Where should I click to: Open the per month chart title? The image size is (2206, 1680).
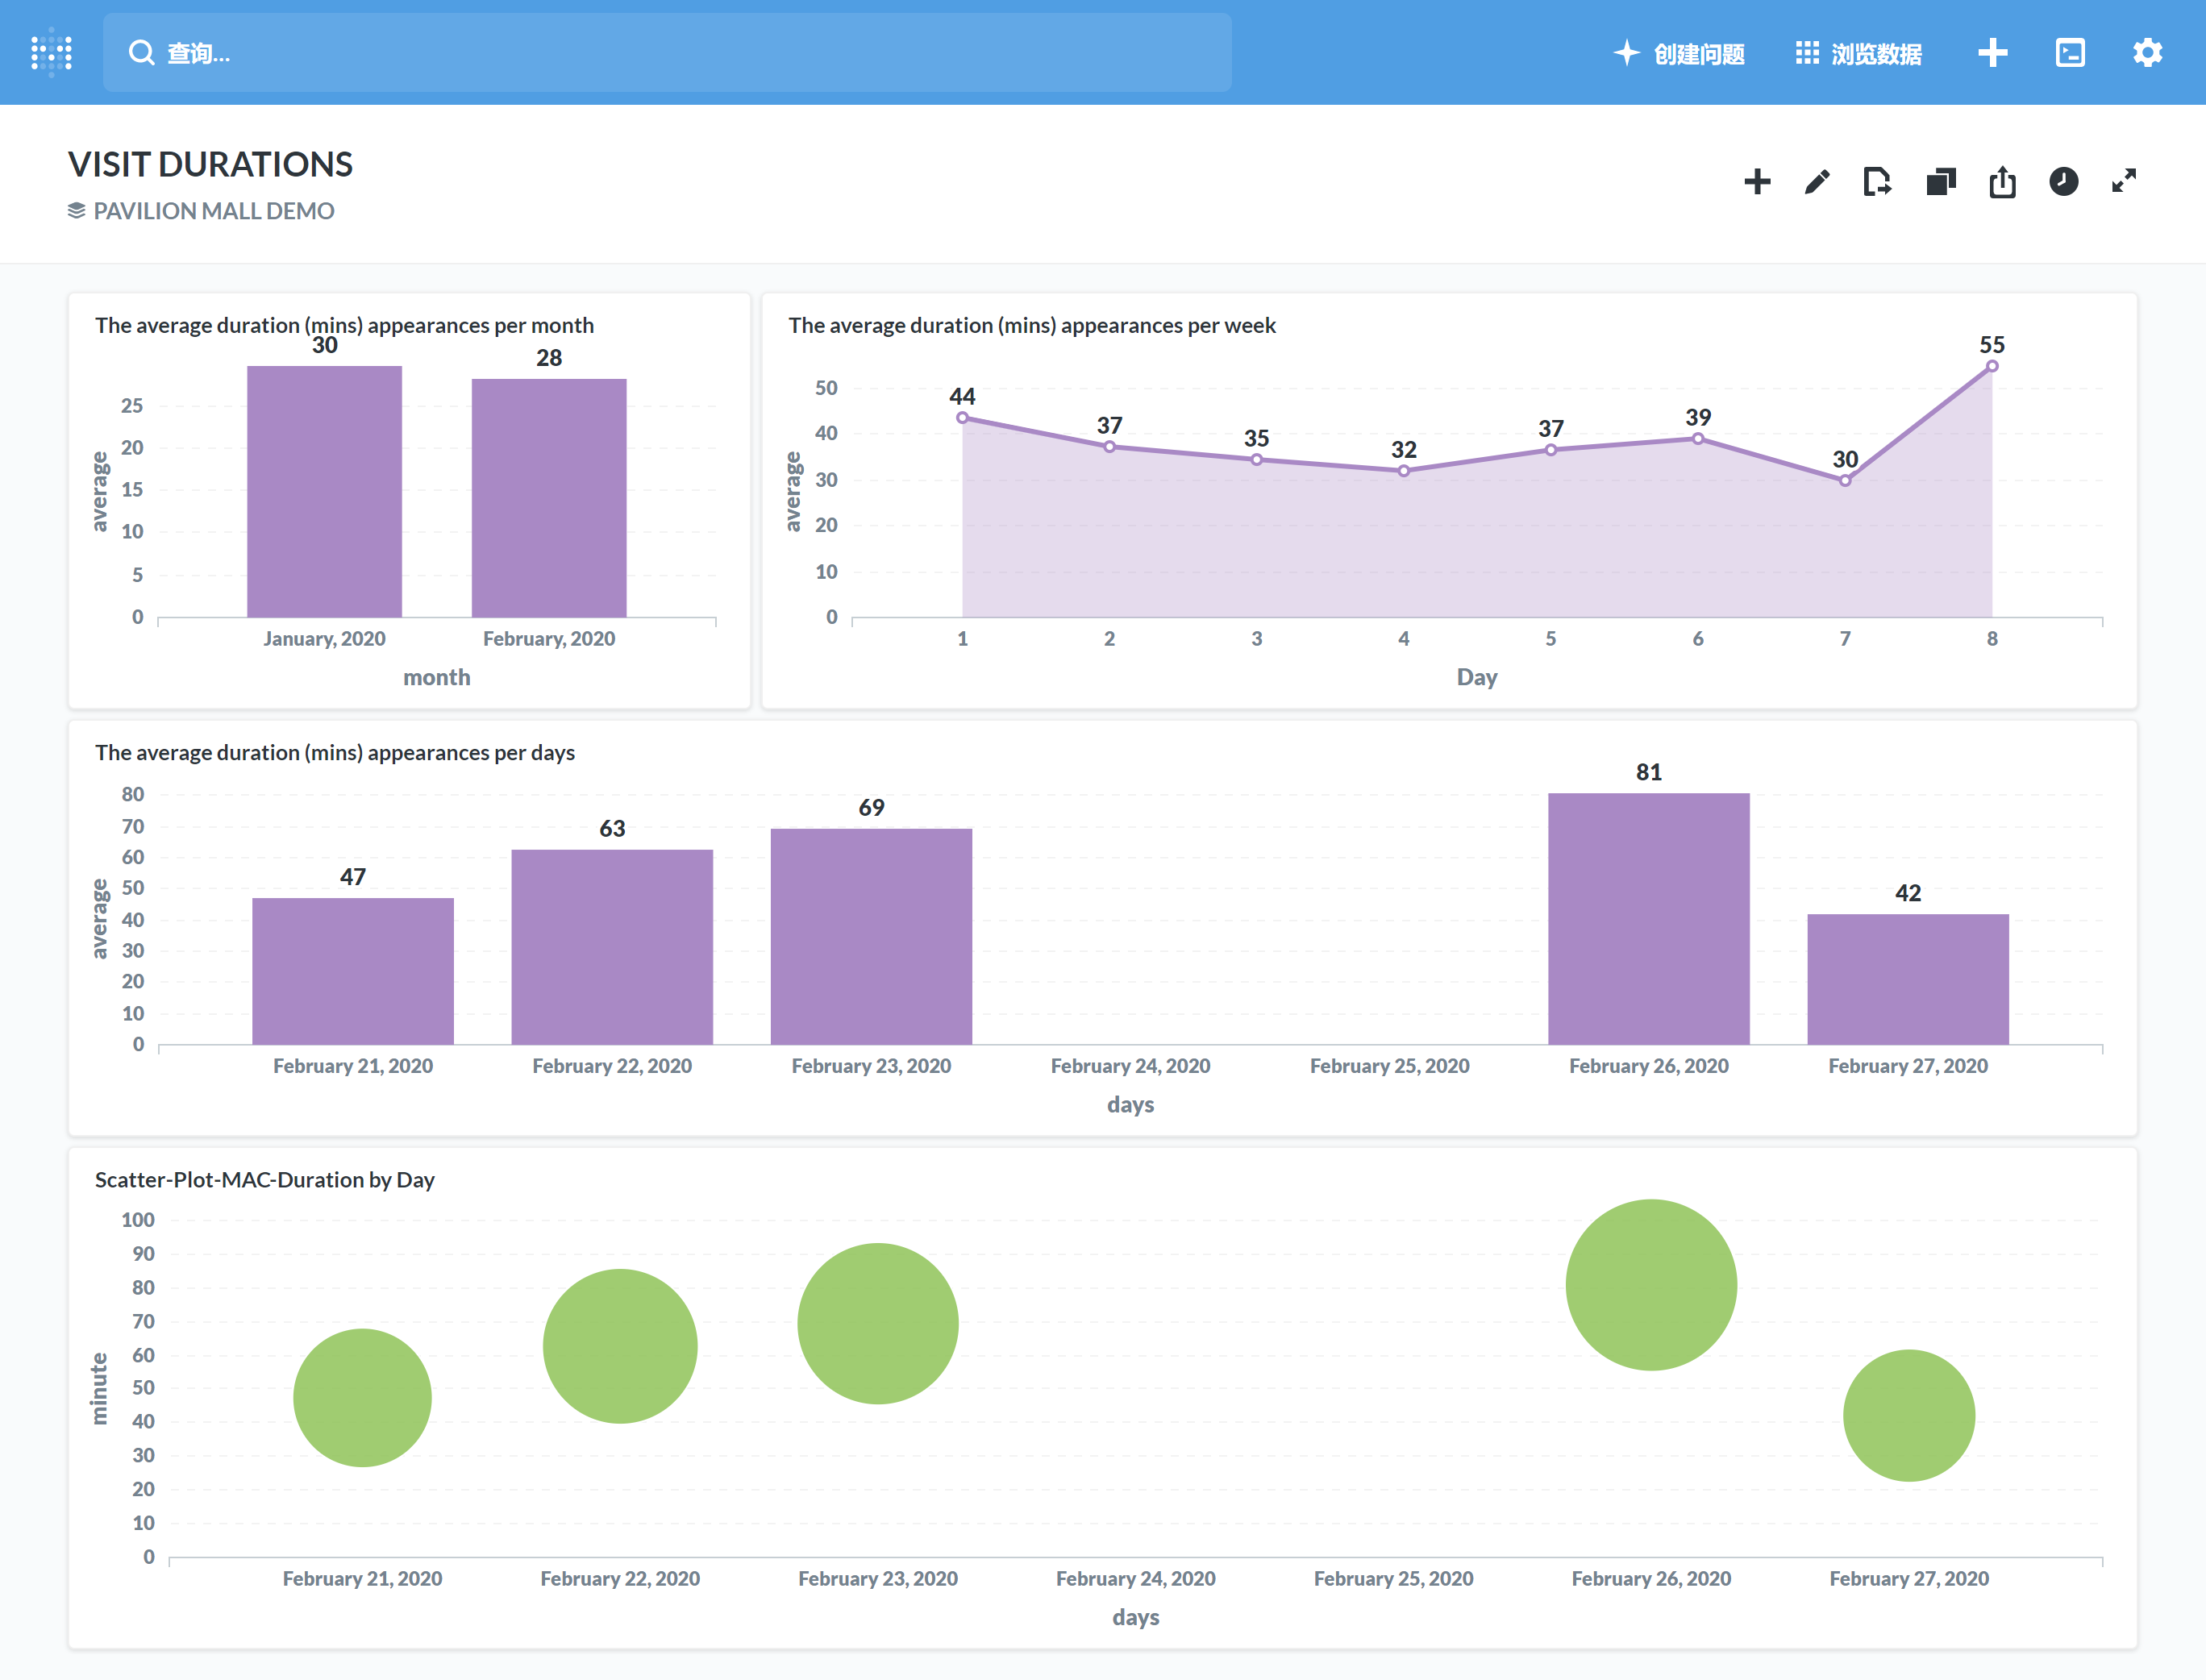(344, 325)
